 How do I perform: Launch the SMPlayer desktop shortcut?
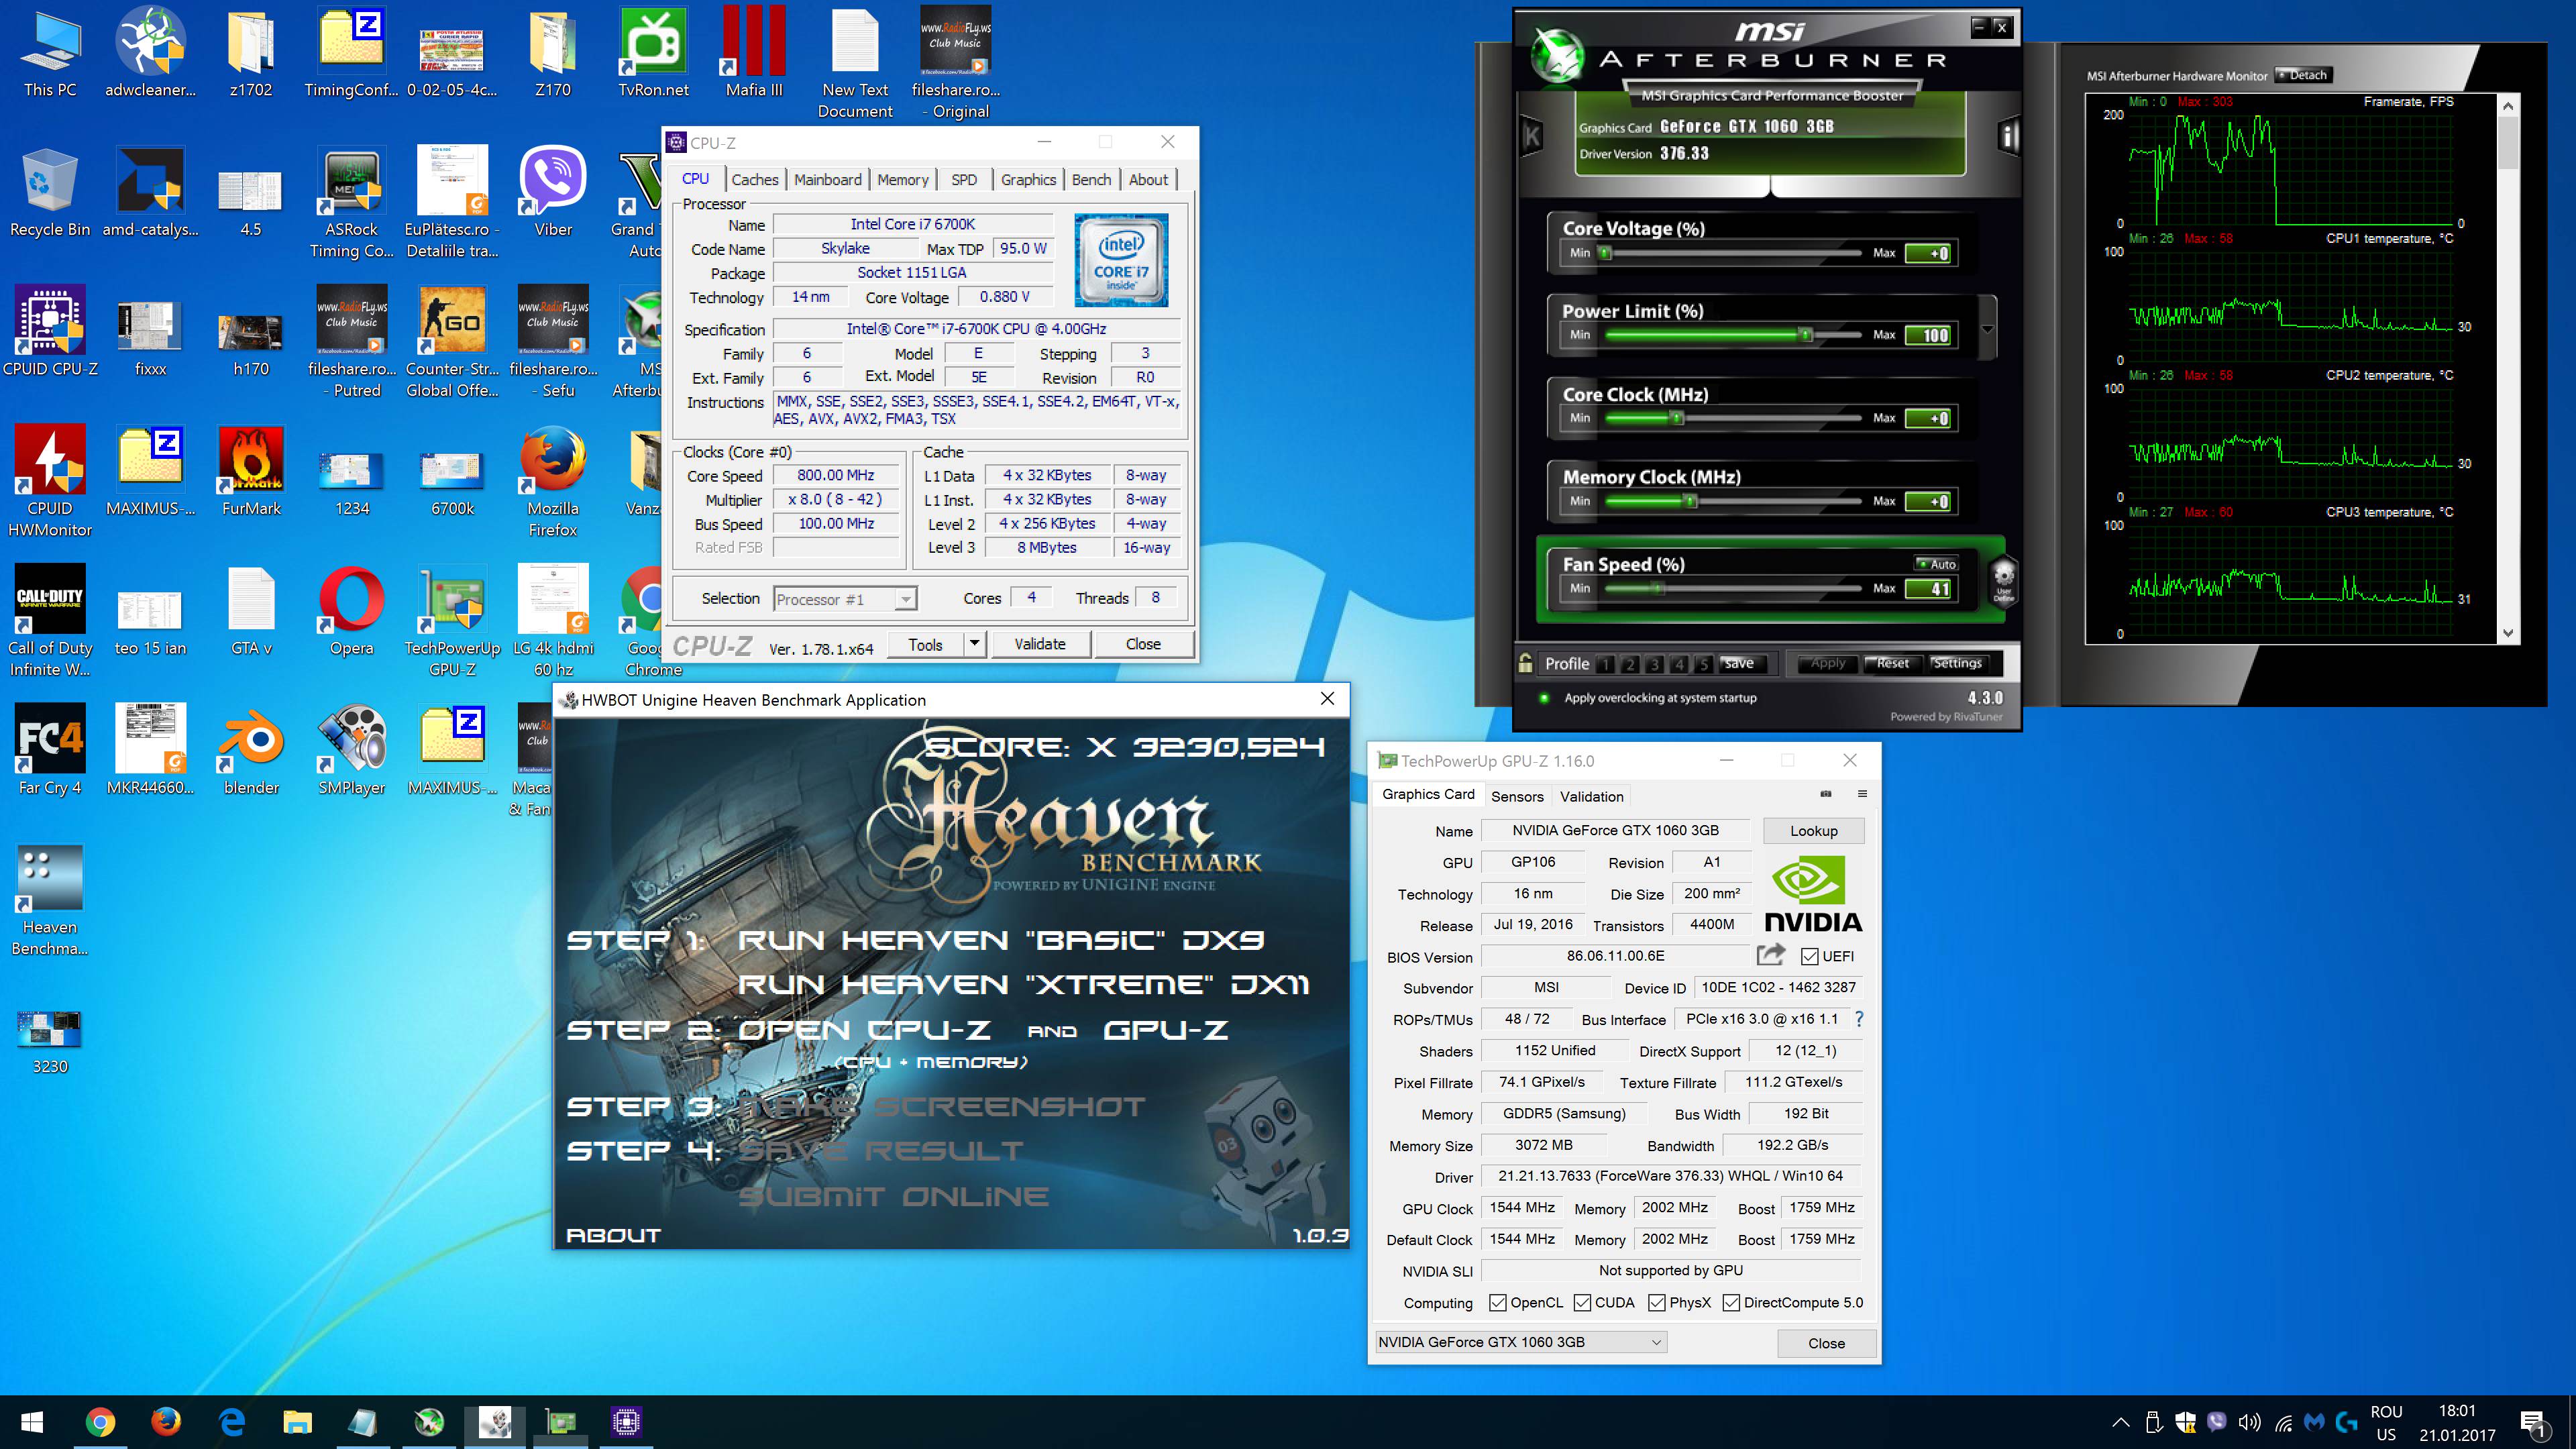click(352, 750)
